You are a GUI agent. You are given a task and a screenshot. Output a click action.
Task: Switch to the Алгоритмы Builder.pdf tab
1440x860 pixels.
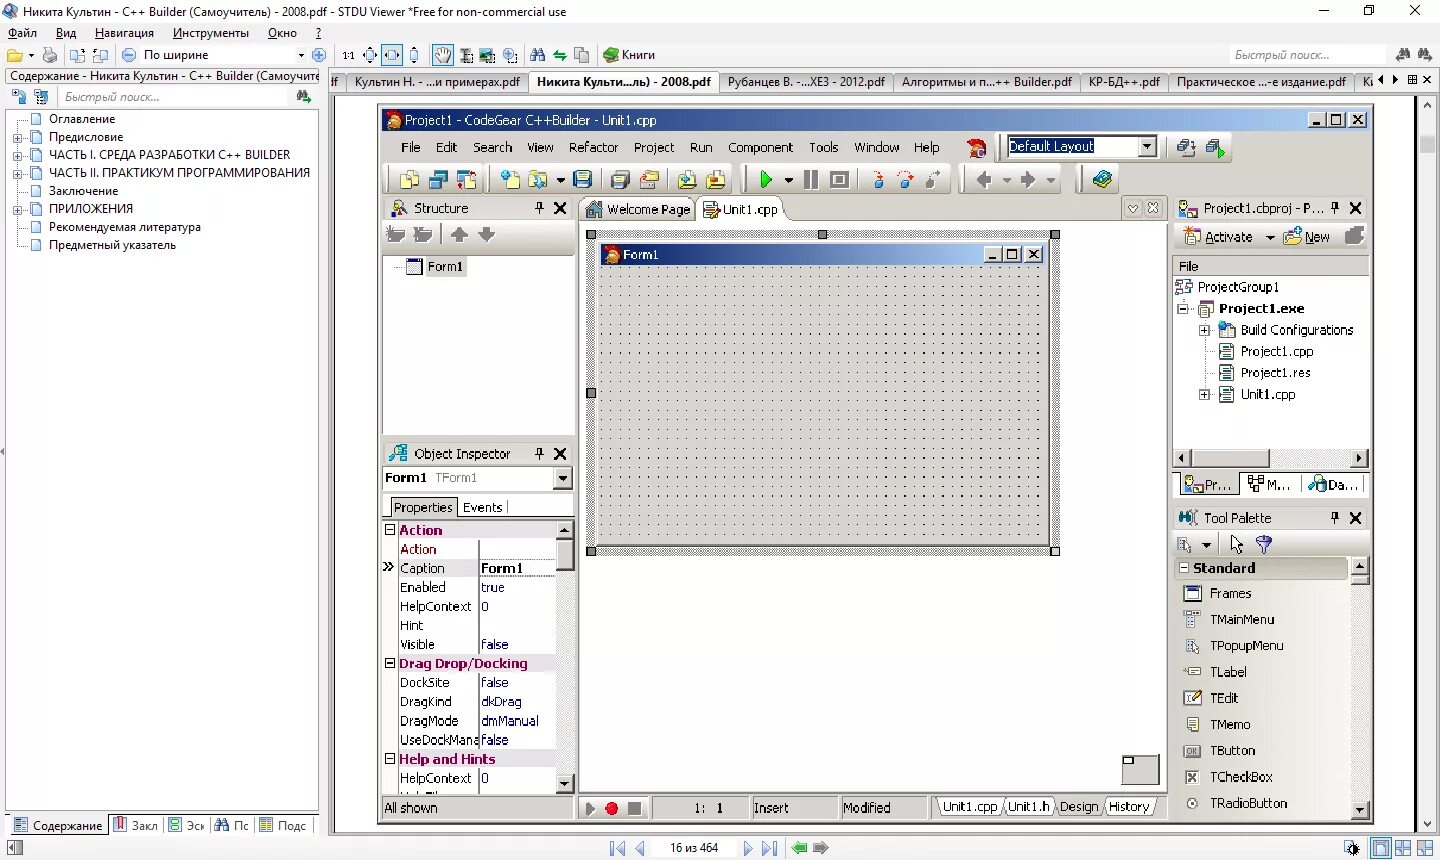pyautogui.click(x=986, y=82)
